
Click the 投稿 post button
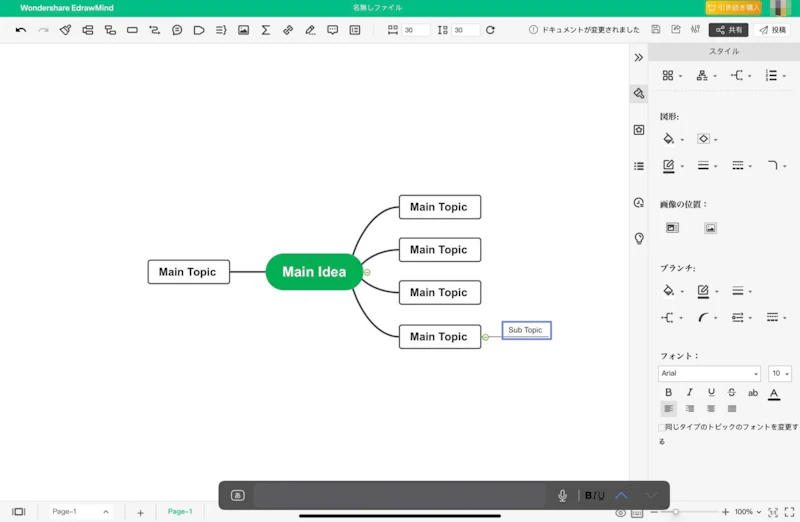tap(773, 30)
